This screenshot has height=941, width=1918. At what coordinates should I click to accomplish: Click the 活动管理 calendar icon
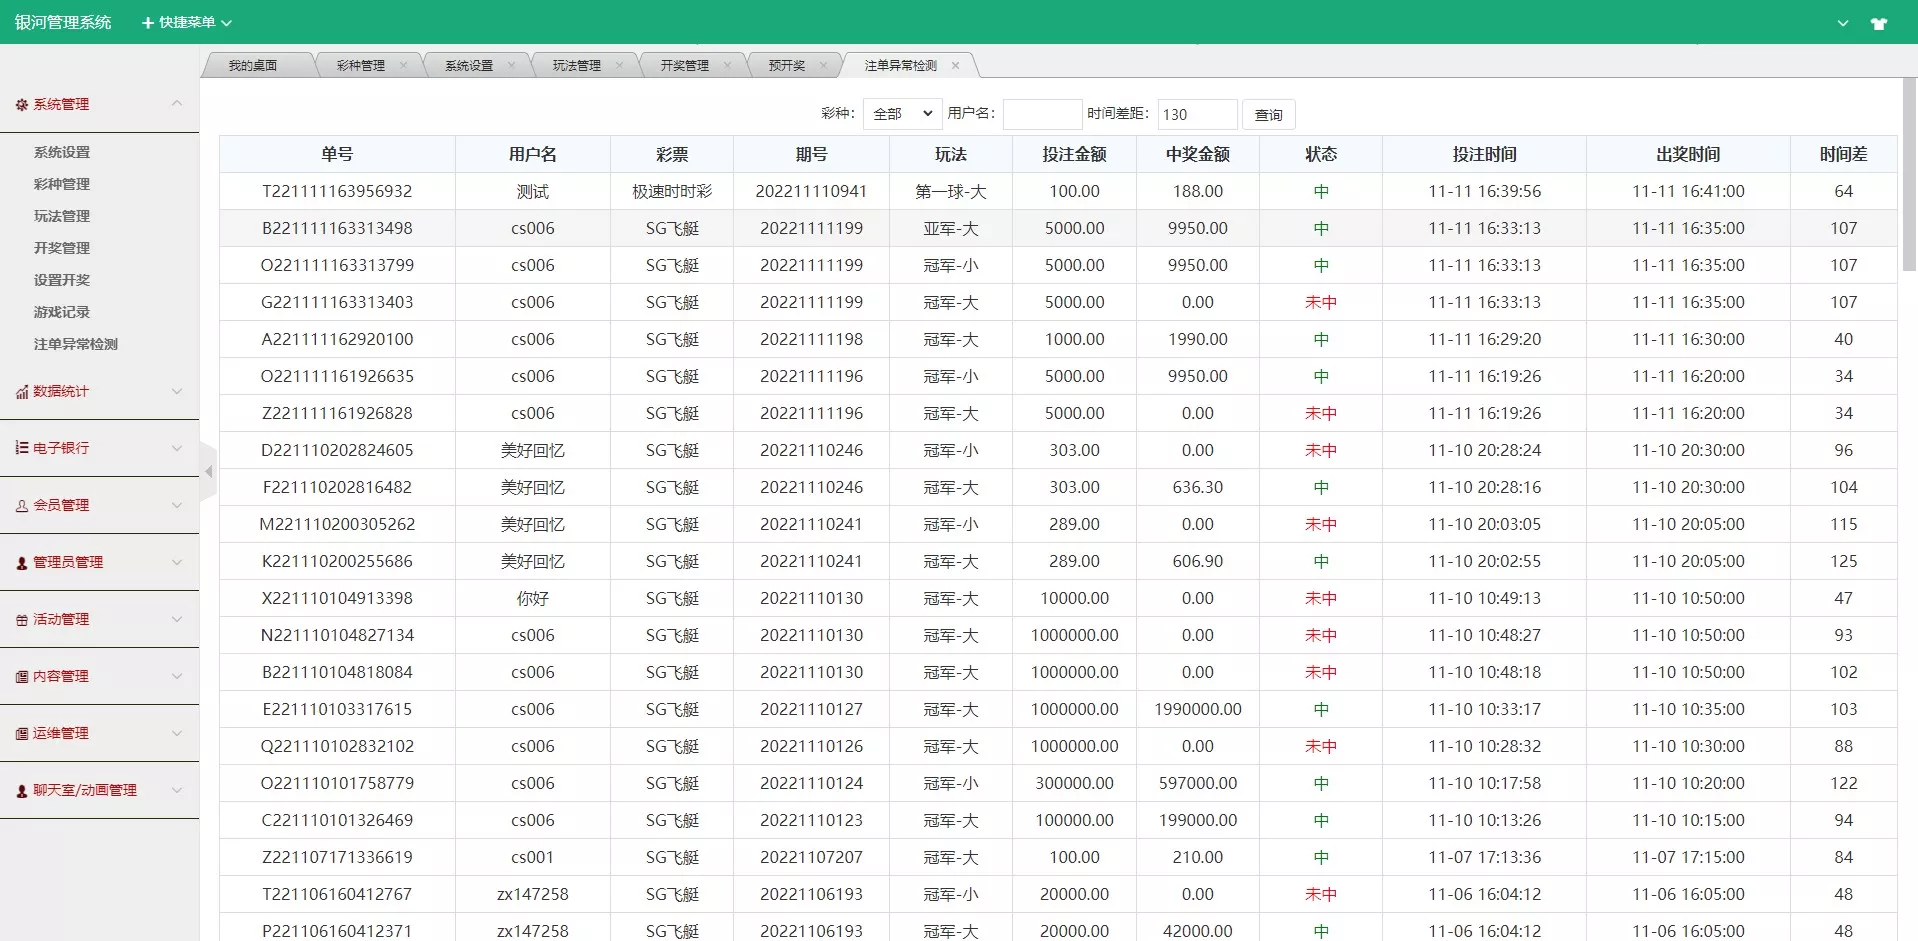click(x=20, y=619)
